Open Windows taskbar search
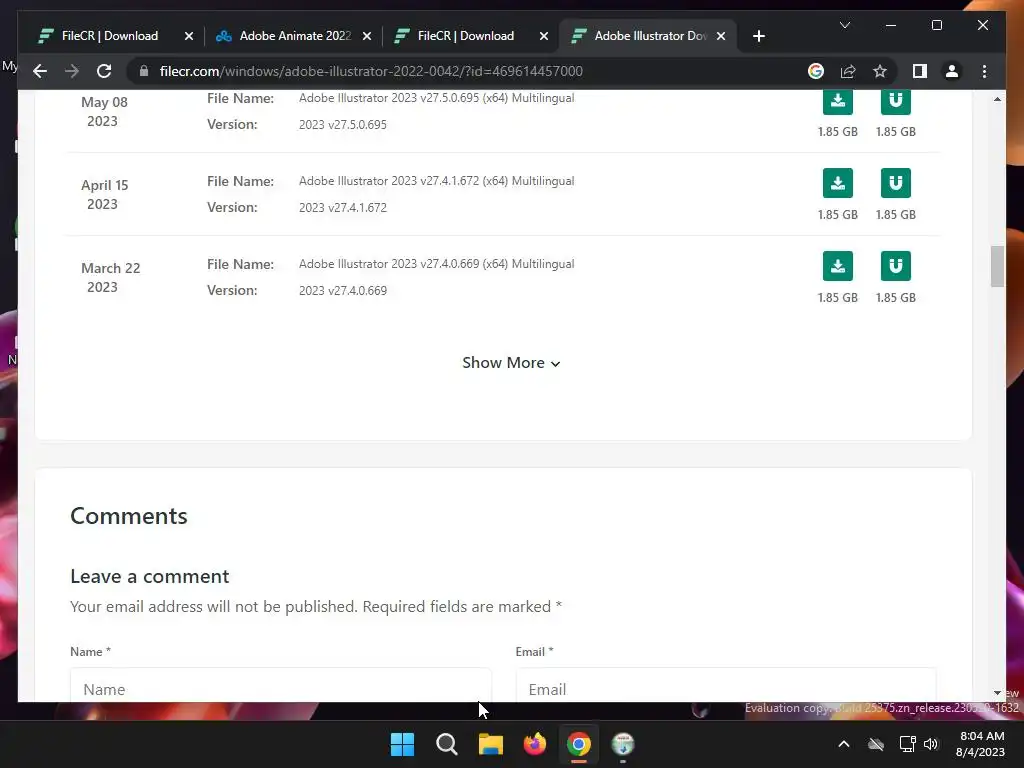The height and width of the screenshot is (768, 1024). (x=447, y=744)
